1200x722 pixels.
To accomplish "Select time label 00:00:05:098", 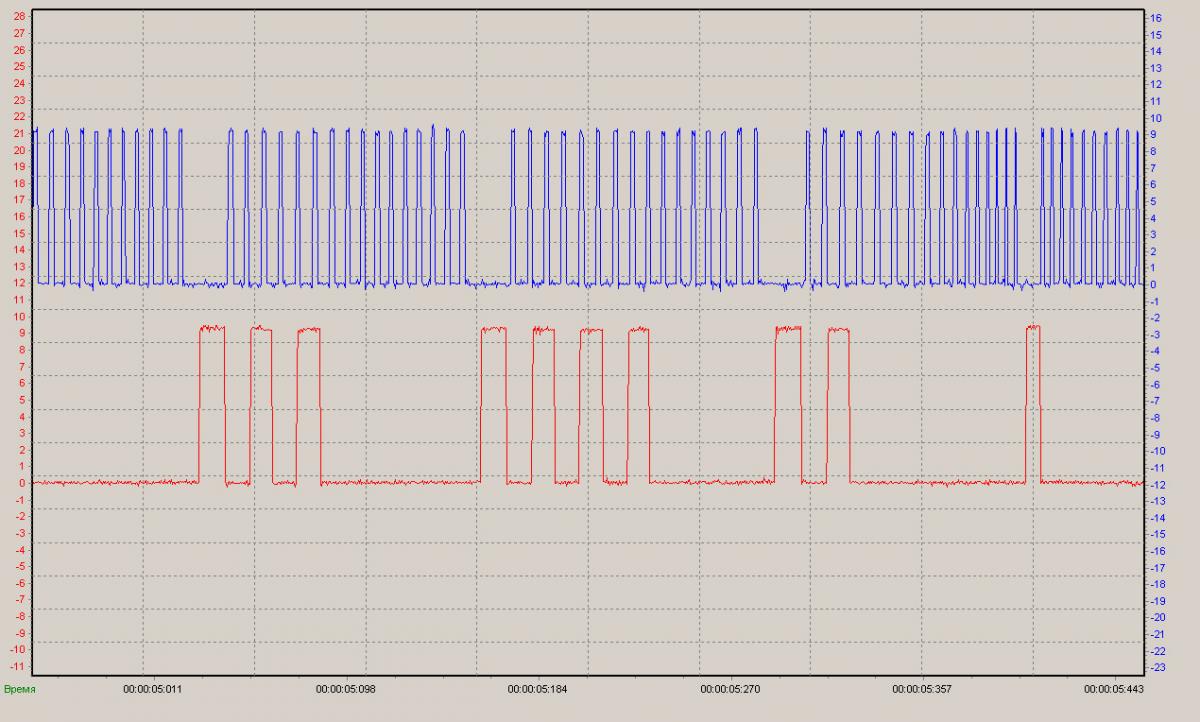I will pos(345,689).
